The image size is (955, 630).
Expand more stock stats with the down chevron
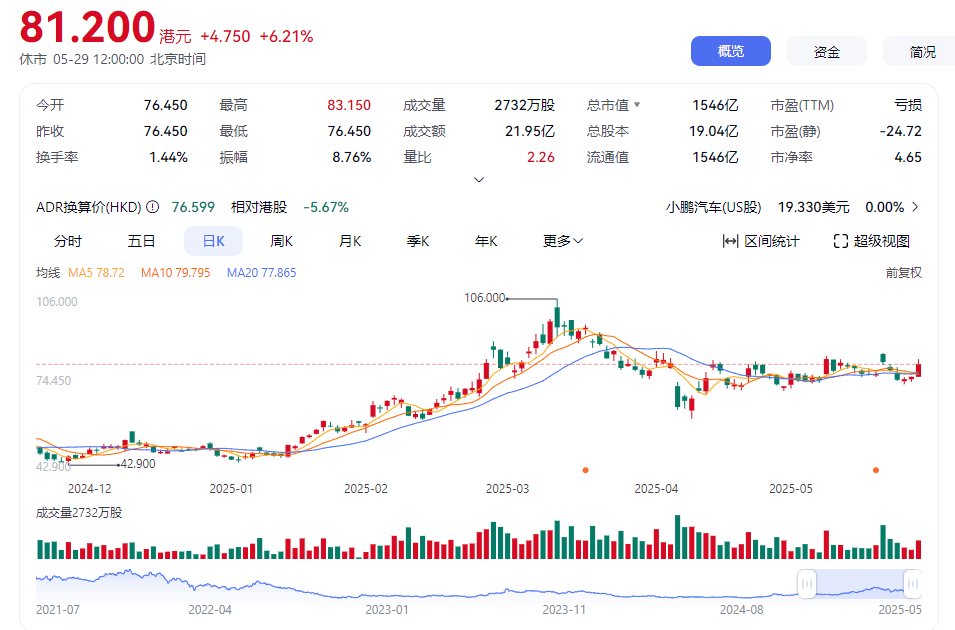[x=478, y=180]
